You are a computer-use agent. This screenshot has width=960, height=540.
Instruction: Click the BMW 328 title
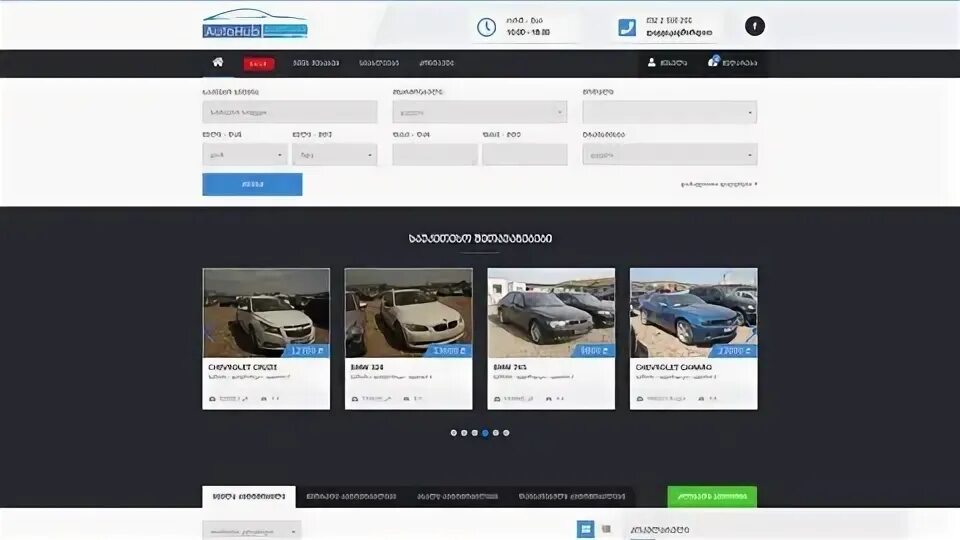coord(367,367)
